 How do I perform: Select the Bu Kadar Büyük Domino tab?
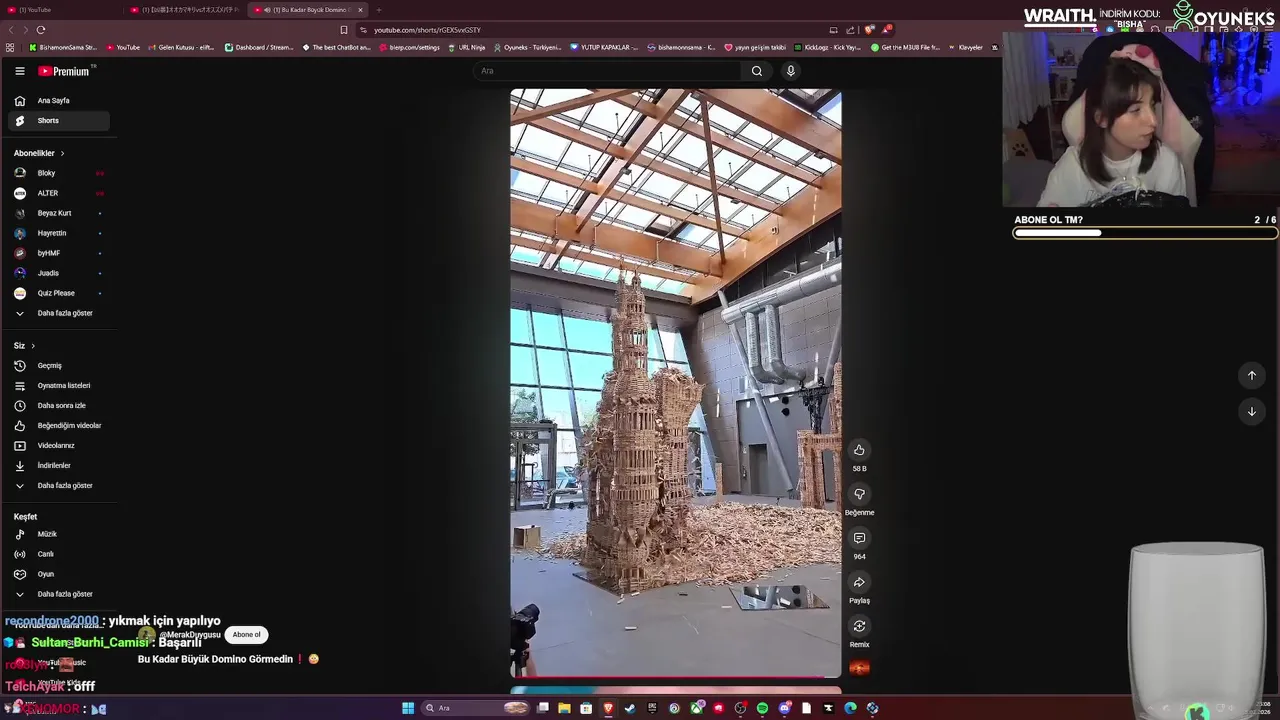(308, 10)
